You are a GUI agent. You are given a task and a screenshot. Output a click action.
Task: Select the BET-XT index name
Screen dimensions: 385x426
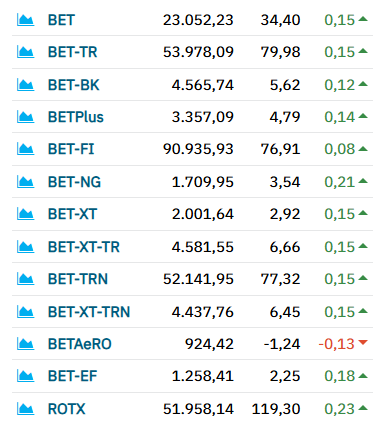click(72, 214)
